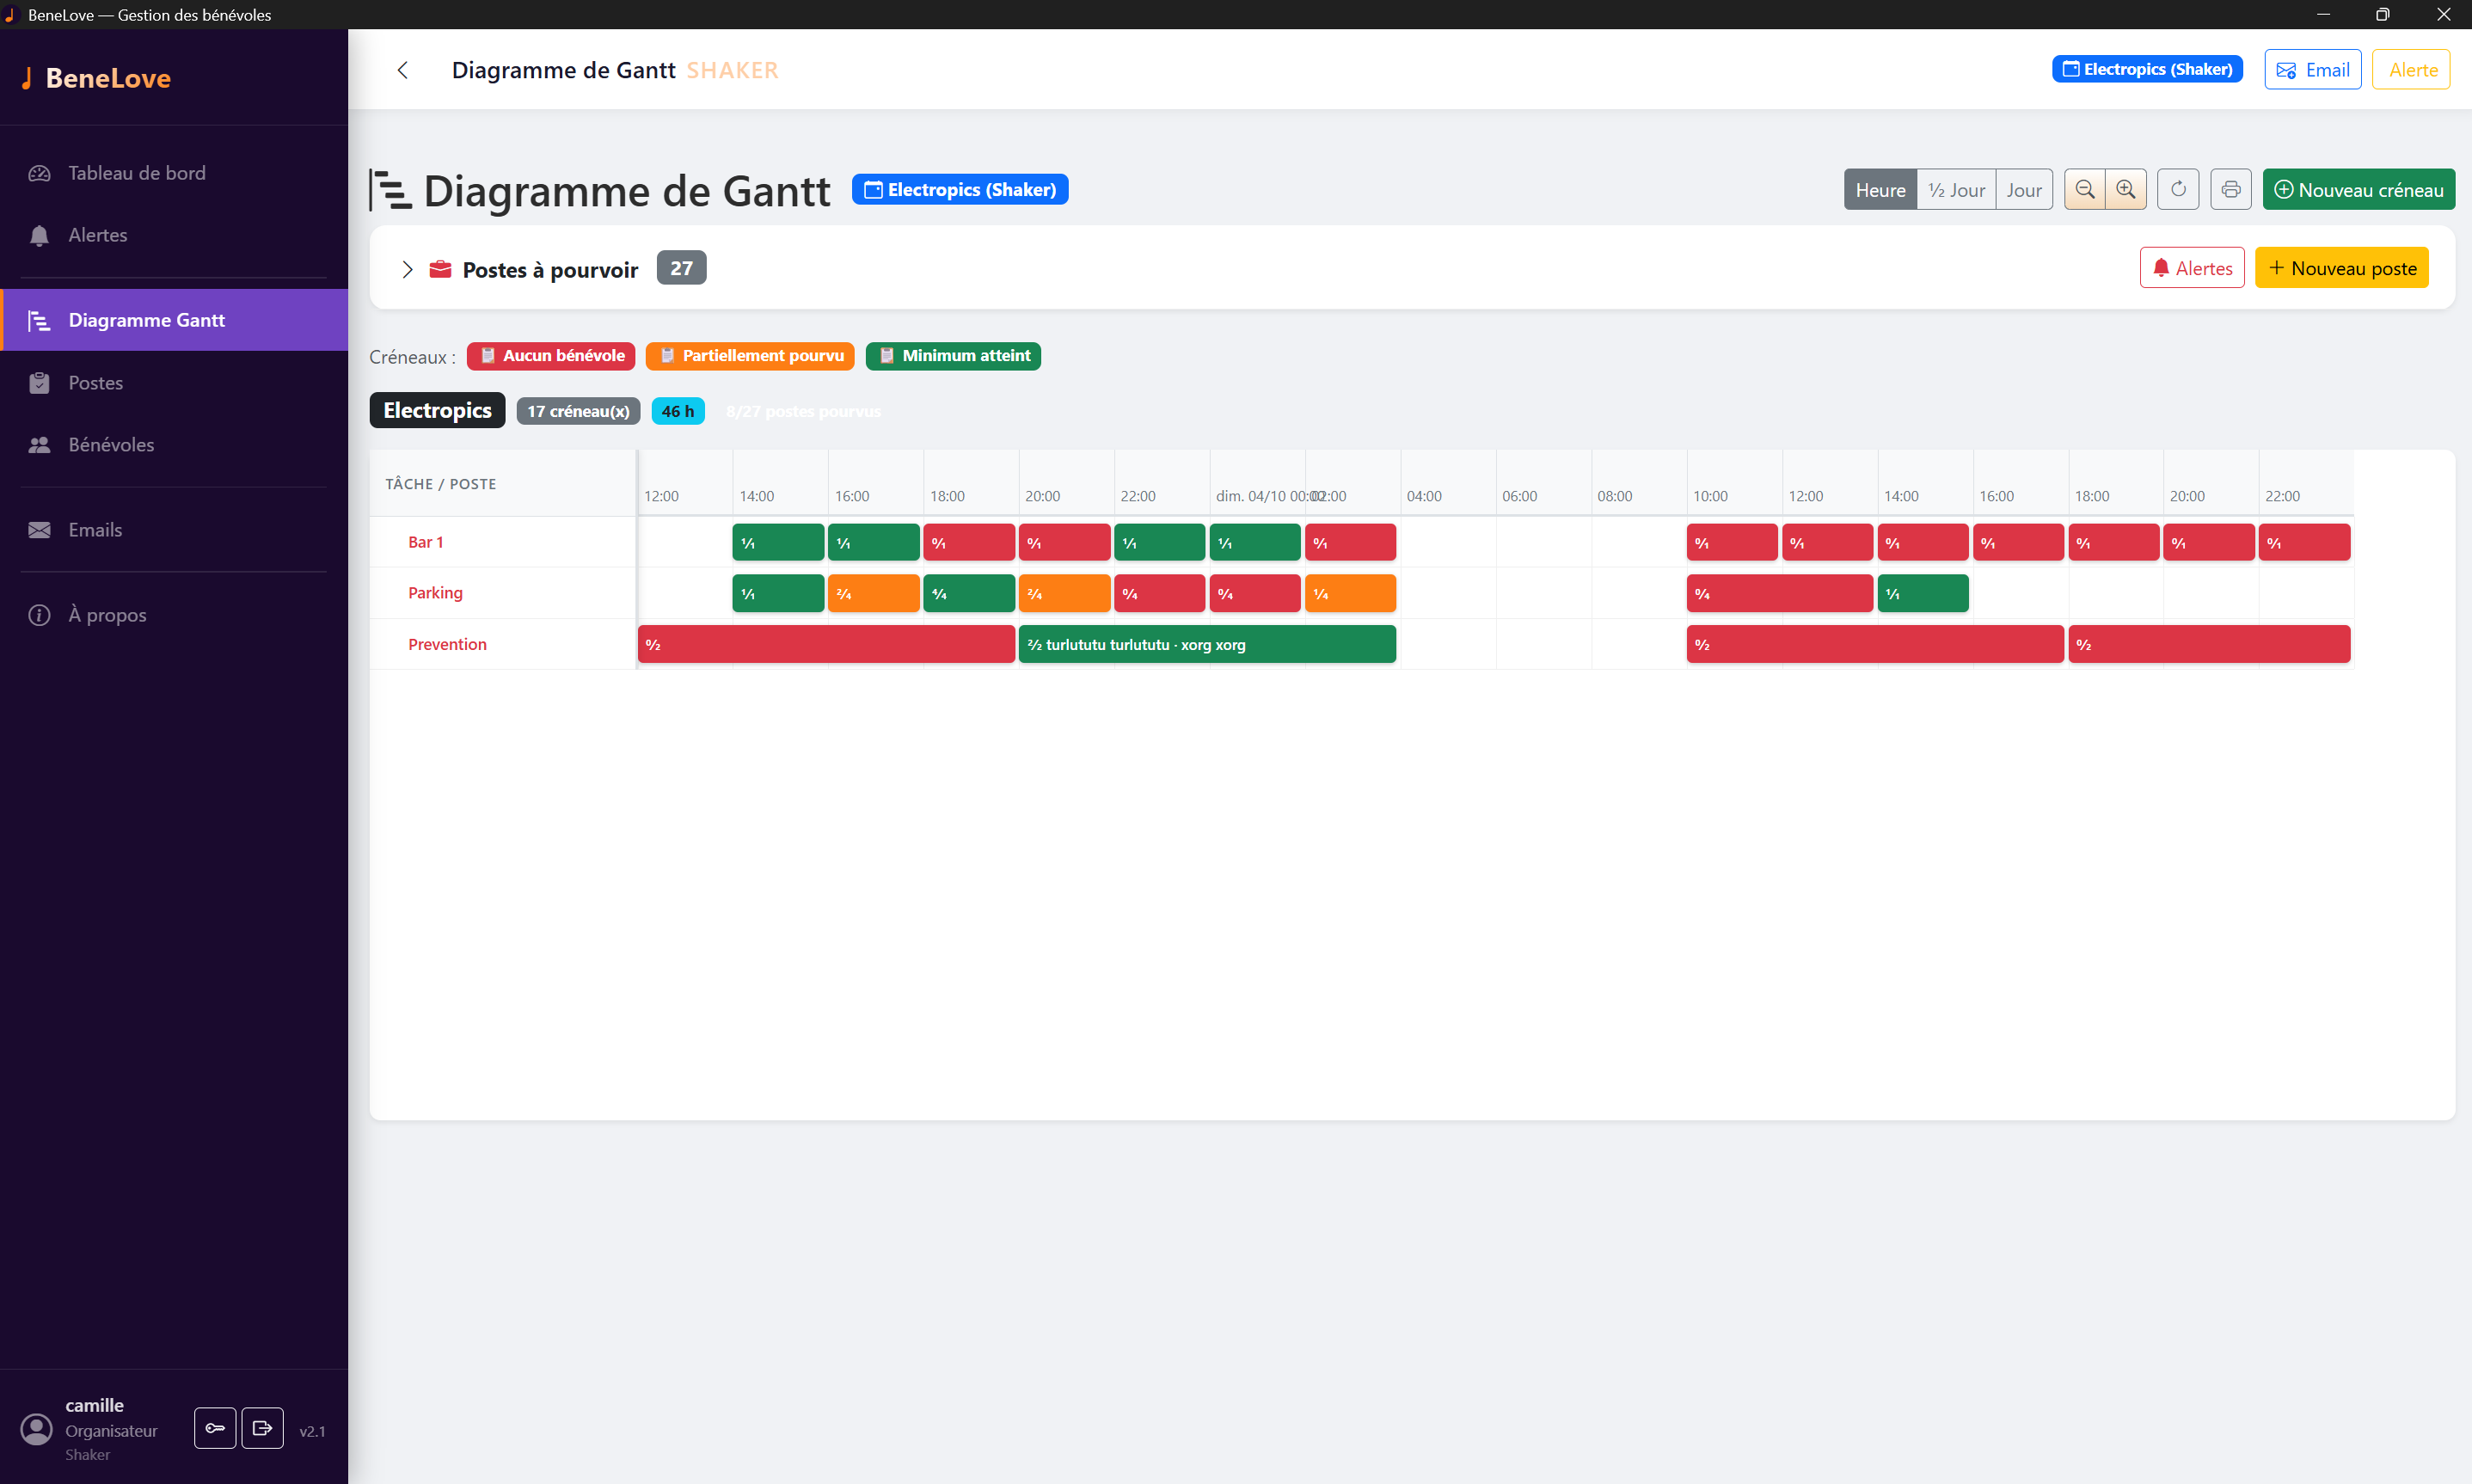Open Parking green slot at 14:00 Sunday
2472x1484 pixels.
1923,594
